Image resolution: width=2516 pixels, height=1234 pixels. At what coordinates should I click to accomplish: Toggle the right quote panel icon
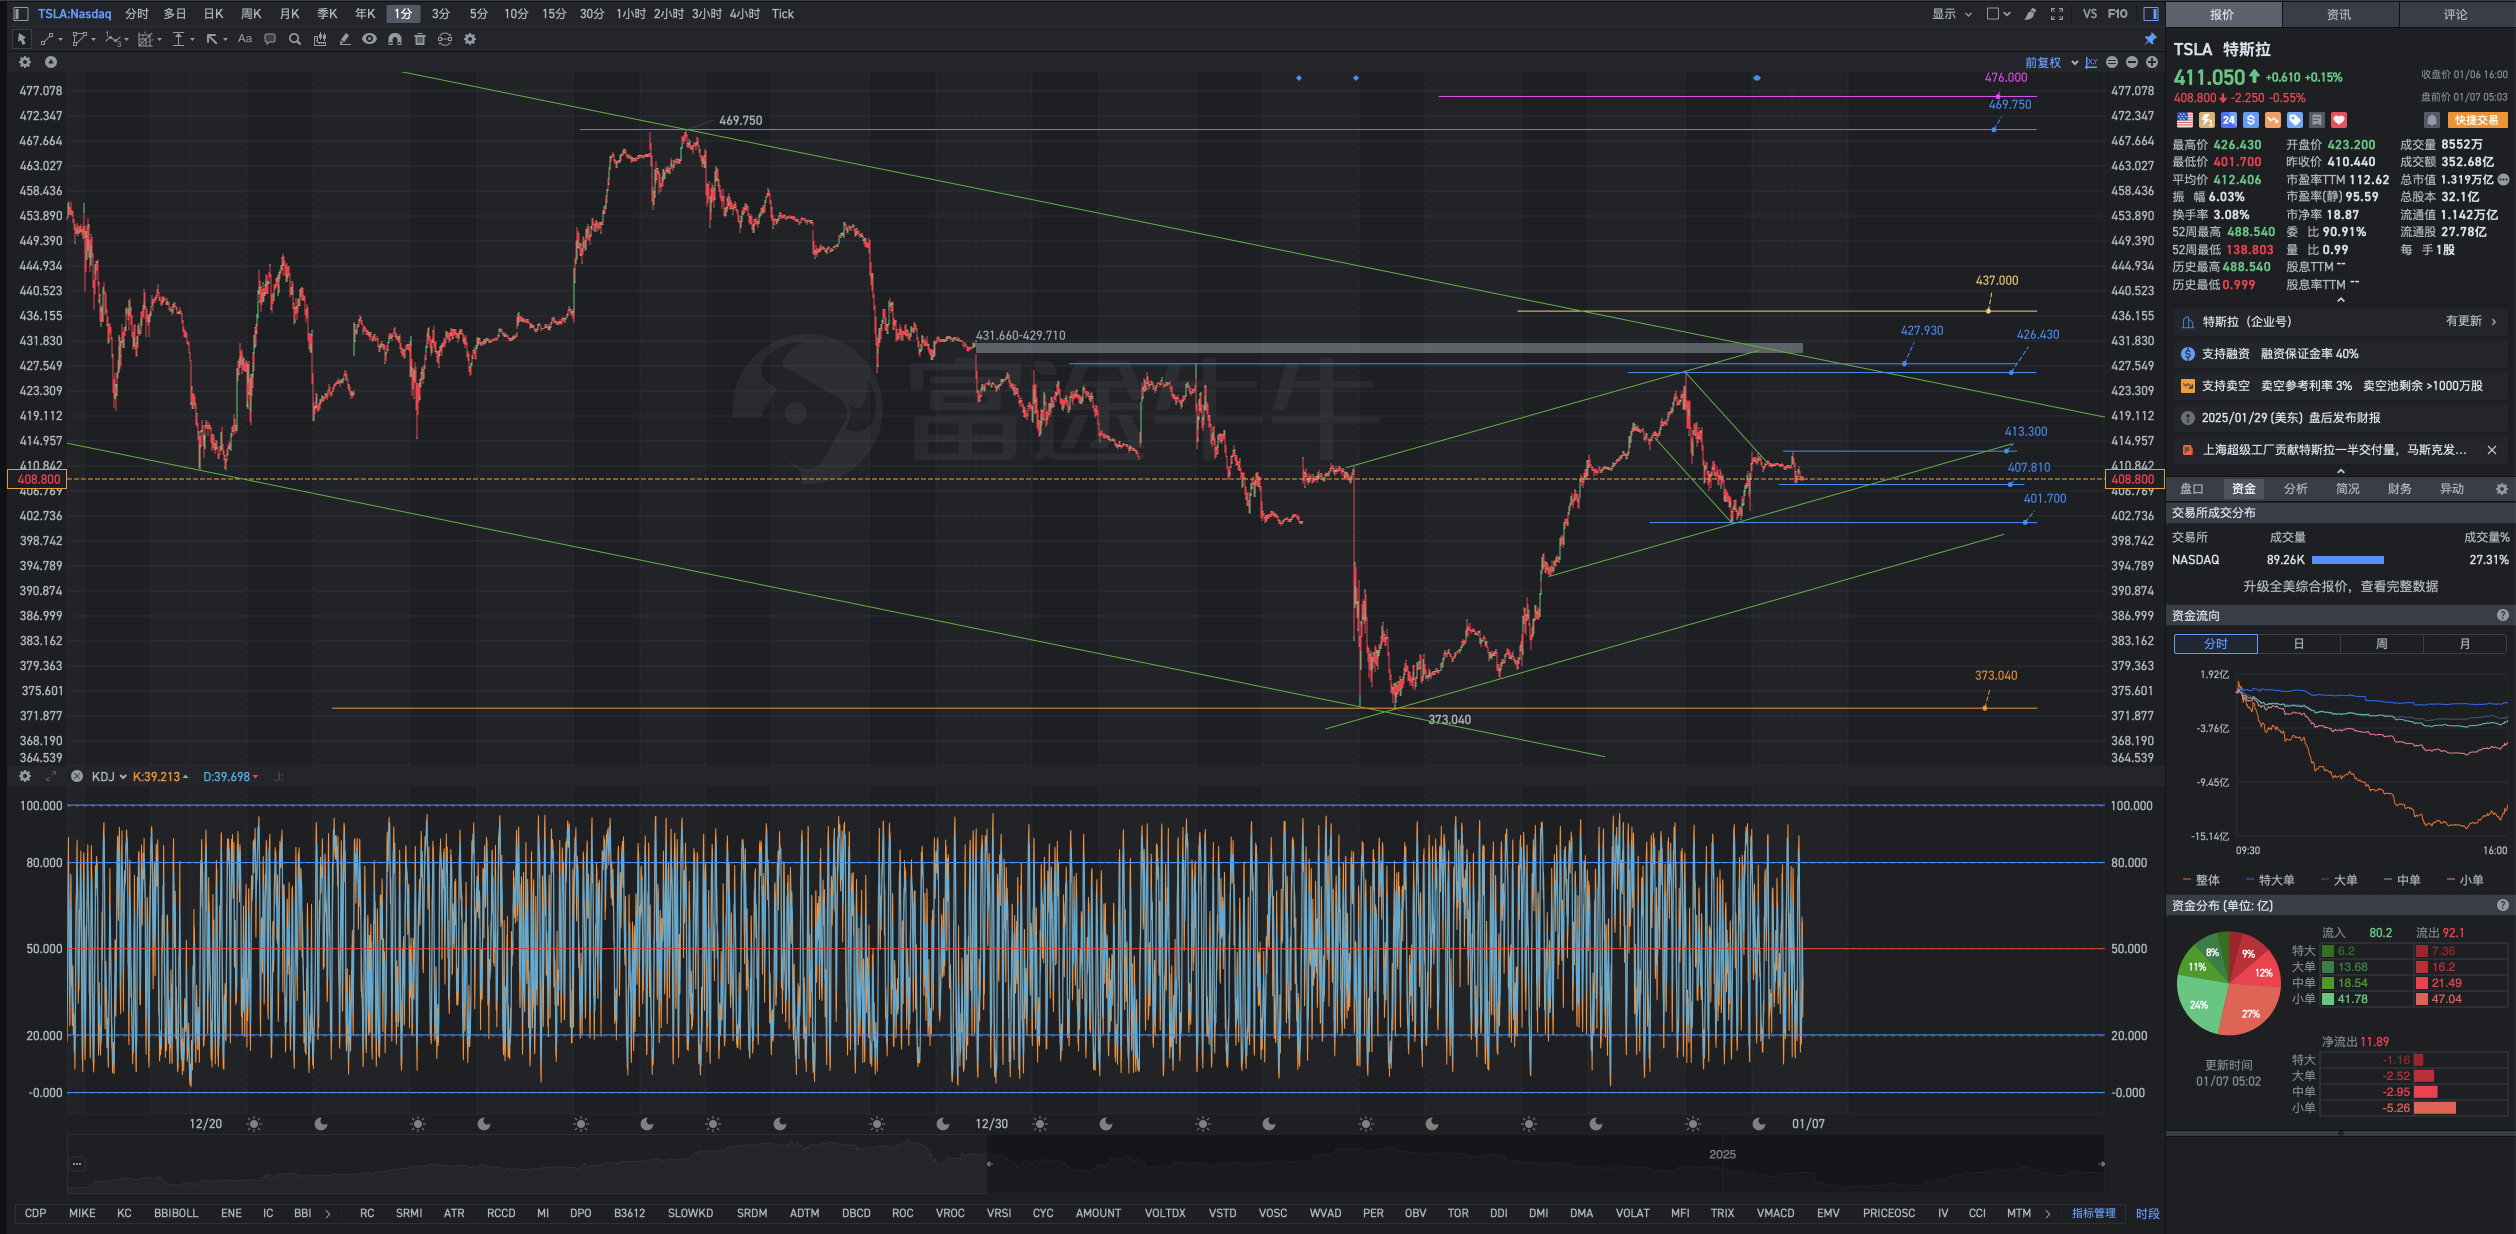(2151, 14)
